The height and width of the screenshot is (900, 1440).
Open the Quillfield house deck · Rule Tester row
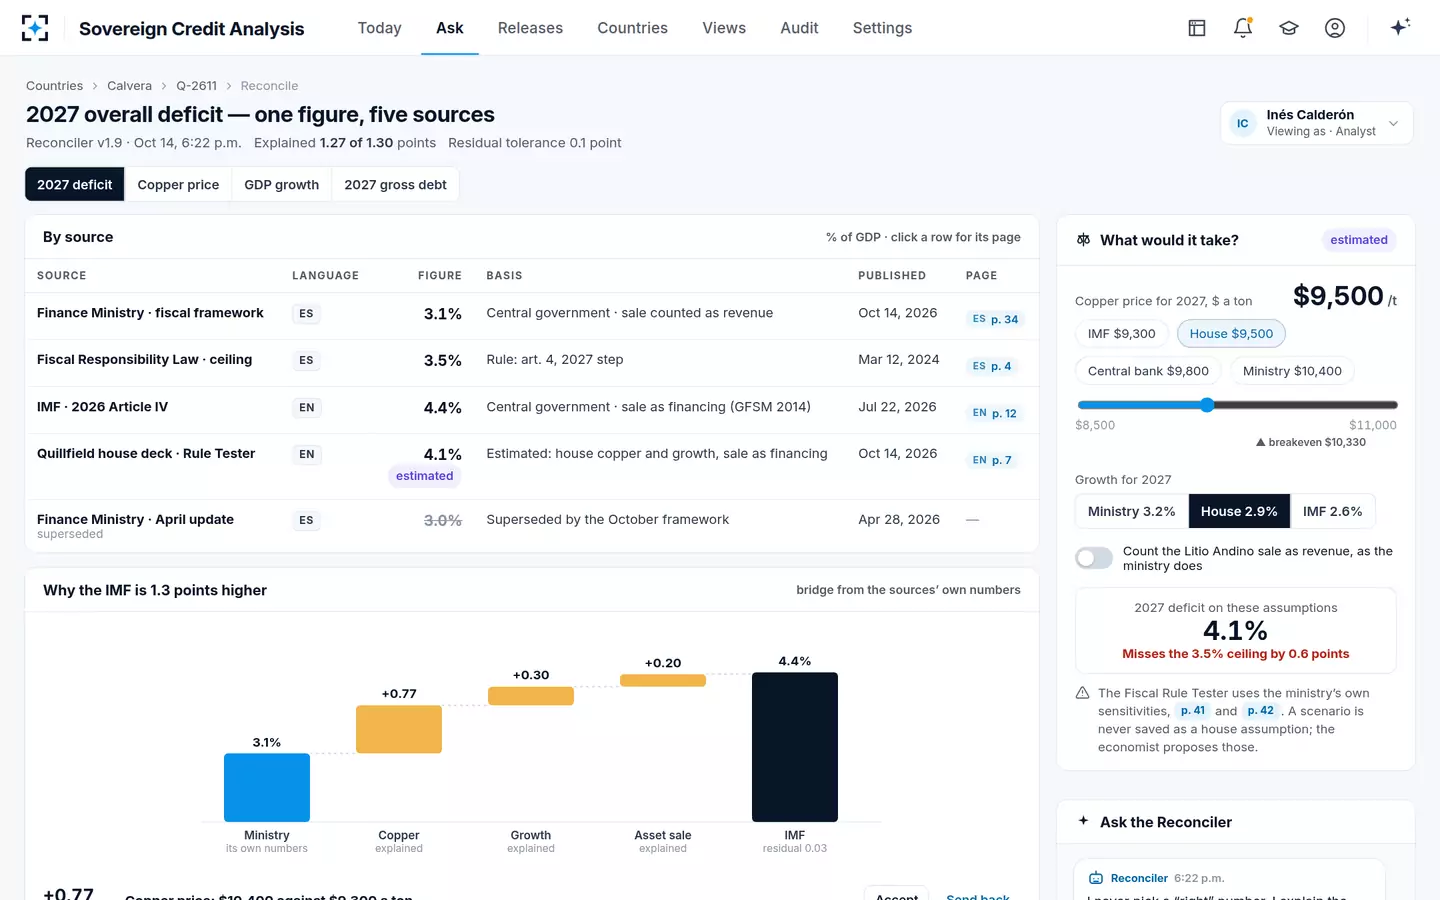(532, 466)
